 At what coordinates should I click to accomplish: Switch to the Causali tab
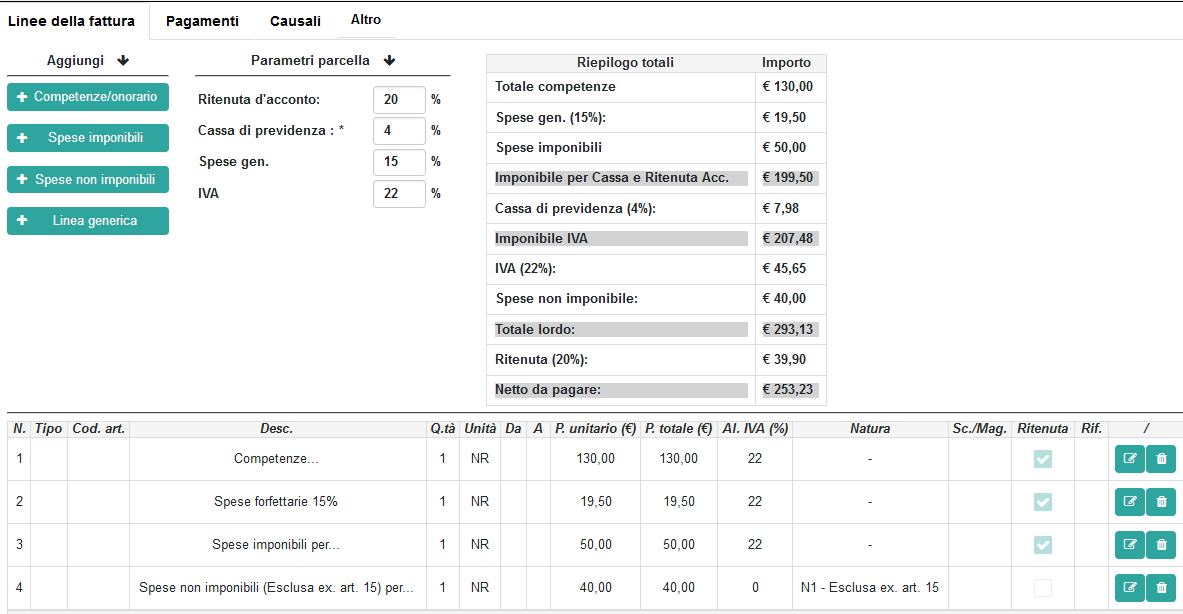(295, 21)
